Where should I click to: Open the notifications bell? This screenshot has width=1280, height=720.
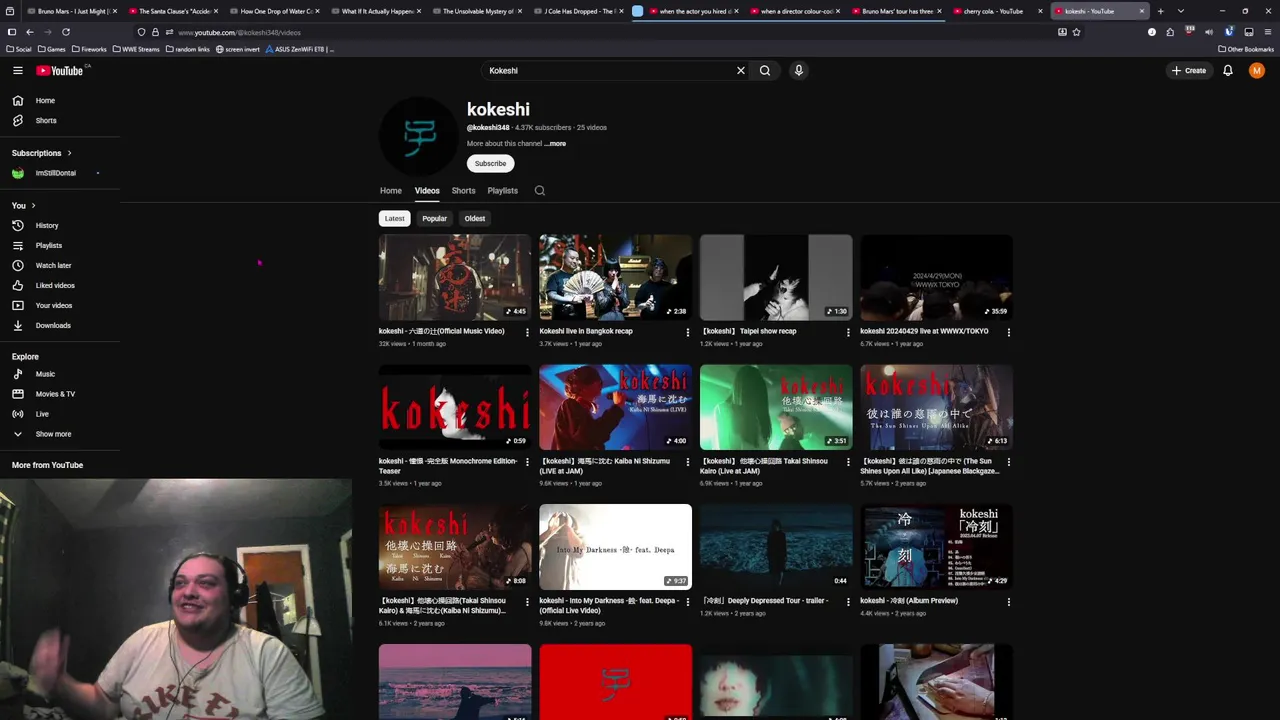[1228, 71]
